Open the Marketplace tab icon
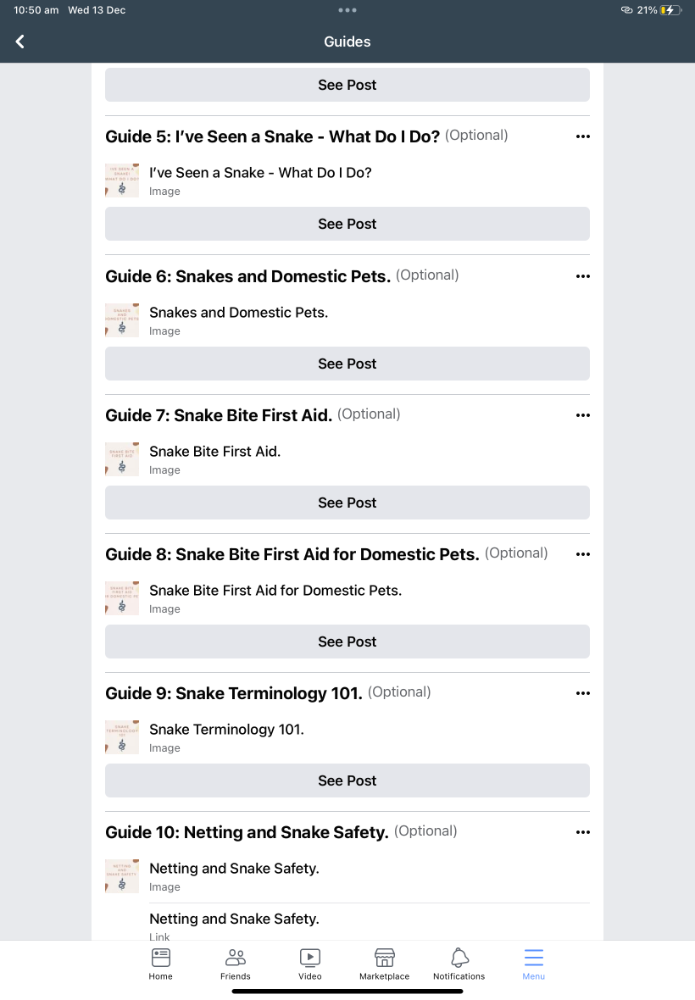Screen dimensions: 695x1000 click(x=384, y=957)
